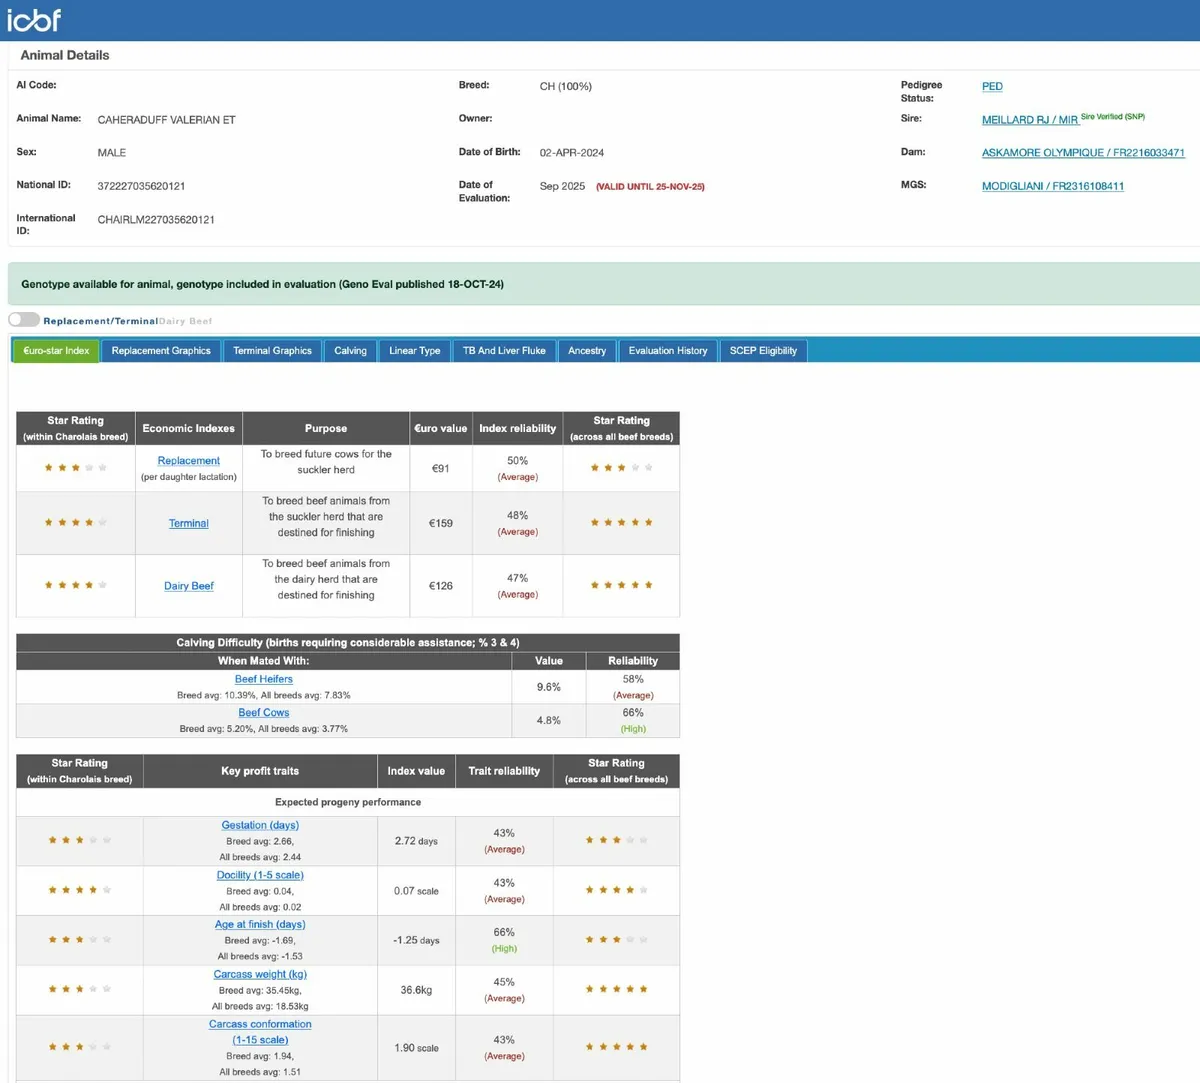Follow the MODIGLIANI maternal grandsire link
The width and height of the screenshot is (1200, 1083).
(1053, 186)
